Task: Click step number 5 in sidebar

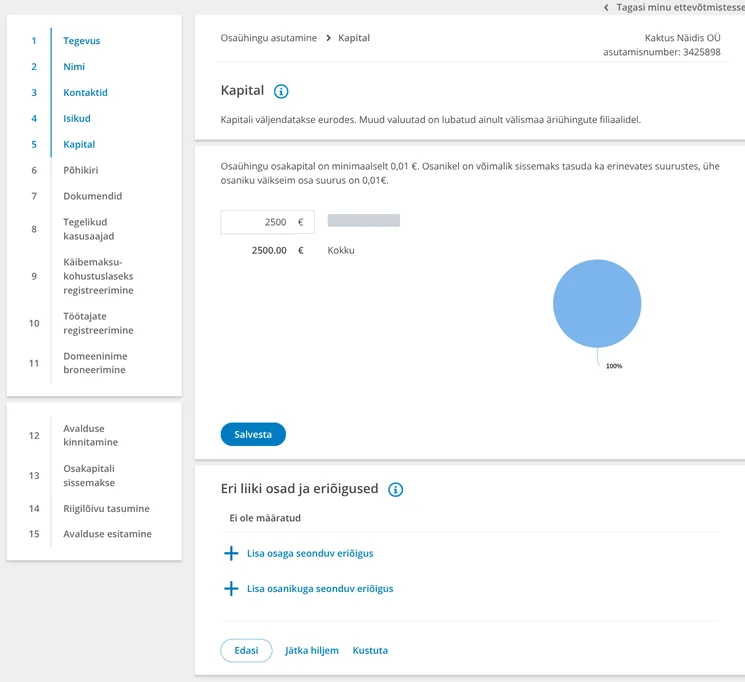Action: tap(34, 144)
